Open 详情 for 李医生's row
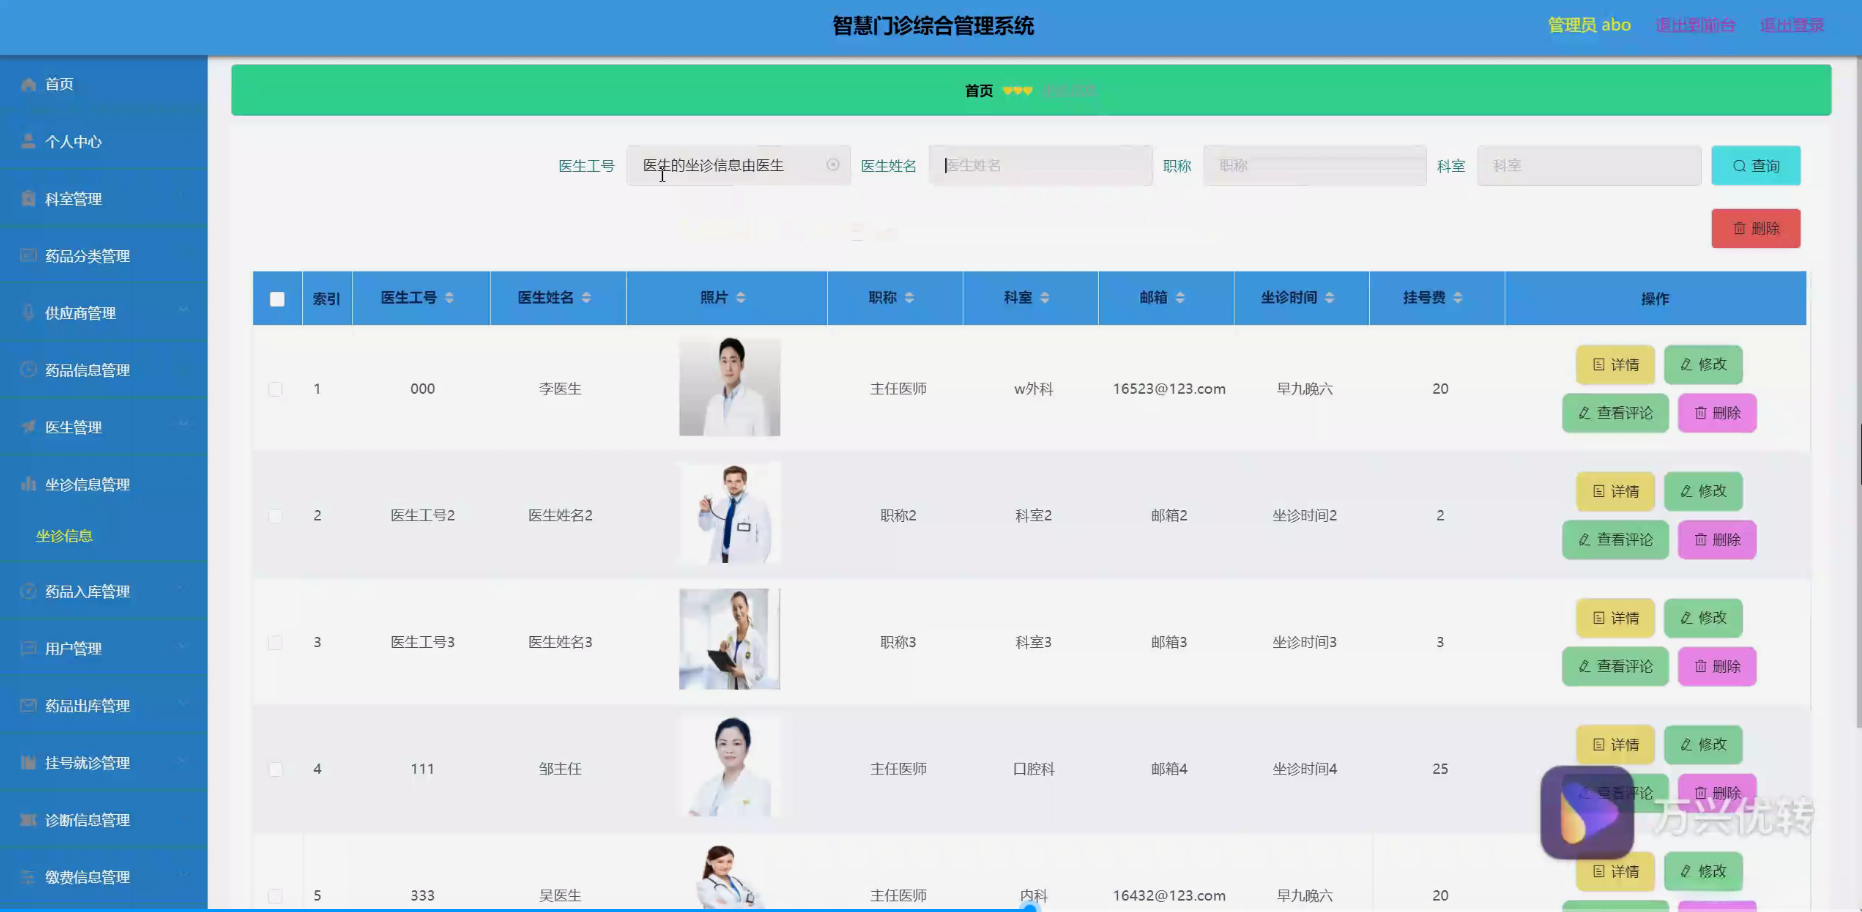Viewport: 1862px width, 912px height. click(1616, 365)
